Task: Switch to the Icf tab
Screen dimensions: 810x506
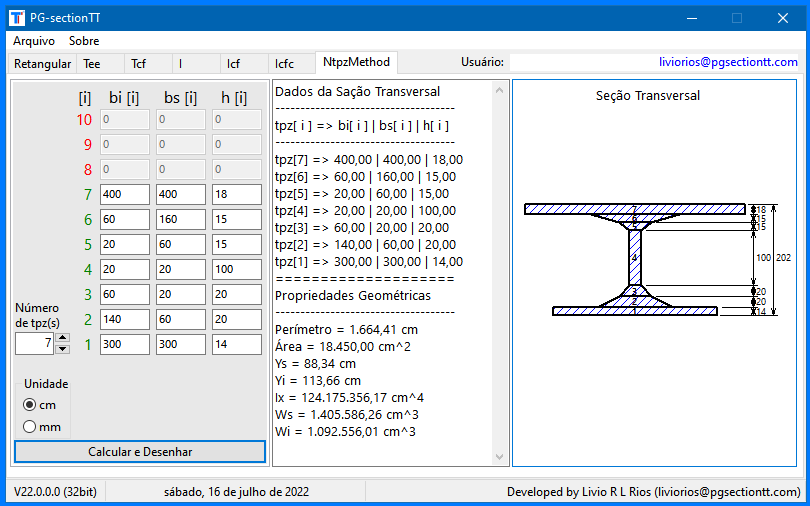Action: tap(244, 64)
